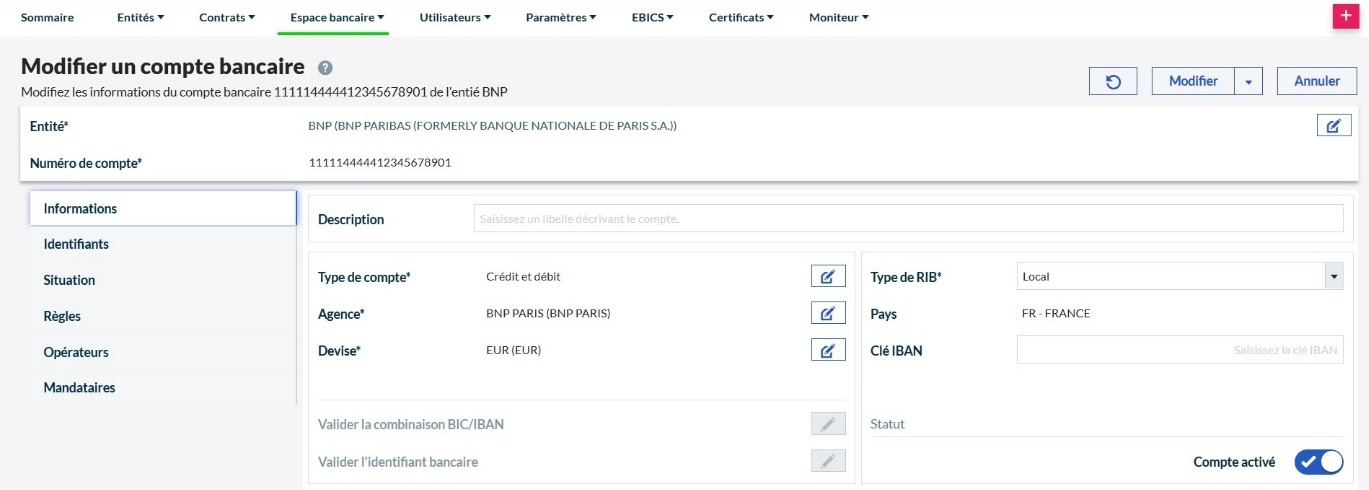Open the Type de RIB dropdown
This screenshot has width=1369, height=490.
click(x=1179, y=277)
